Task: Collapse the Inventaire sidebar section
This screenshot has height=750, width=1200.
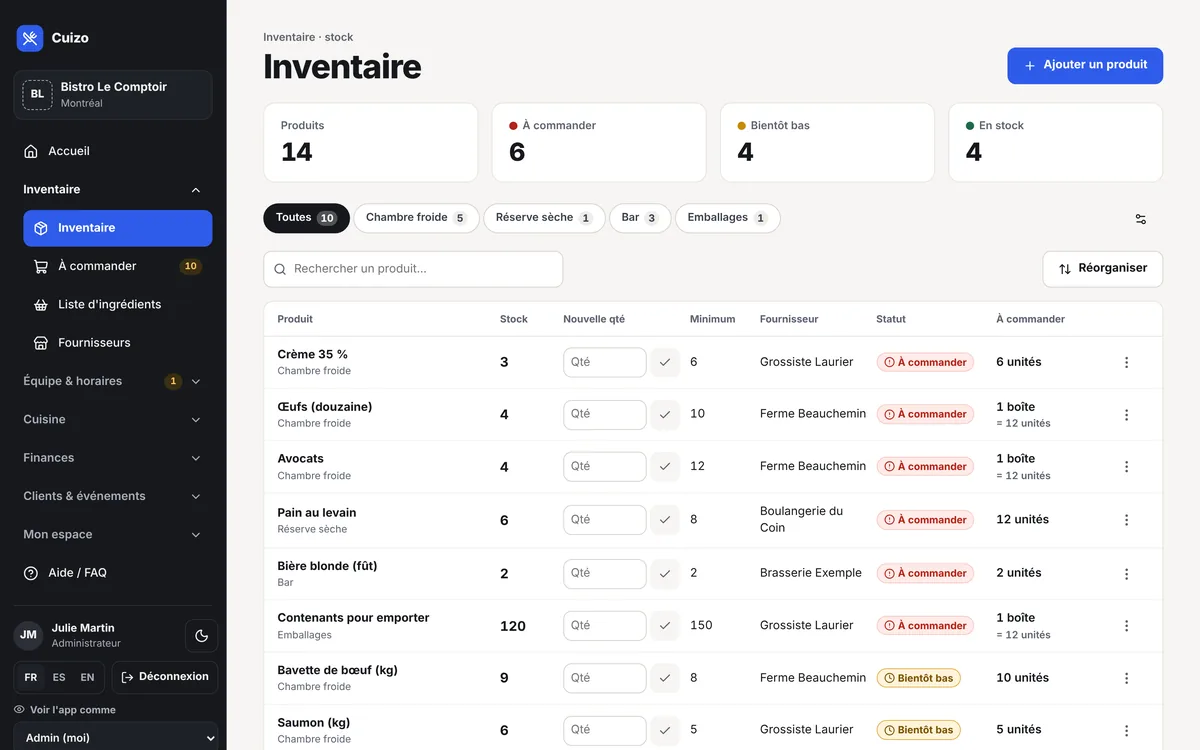Action: tap(113, 190)
